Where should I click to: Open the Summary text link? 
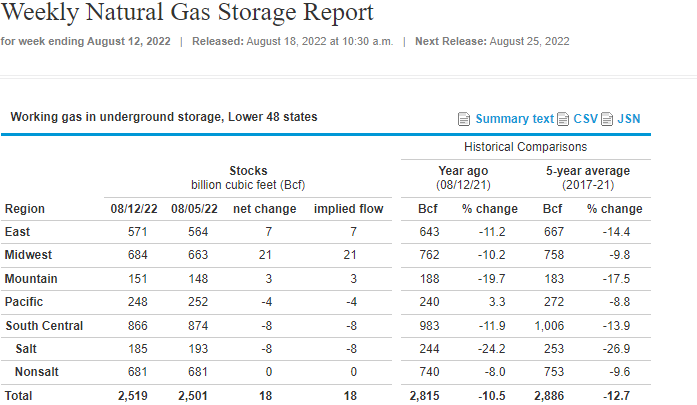point(515,119)
